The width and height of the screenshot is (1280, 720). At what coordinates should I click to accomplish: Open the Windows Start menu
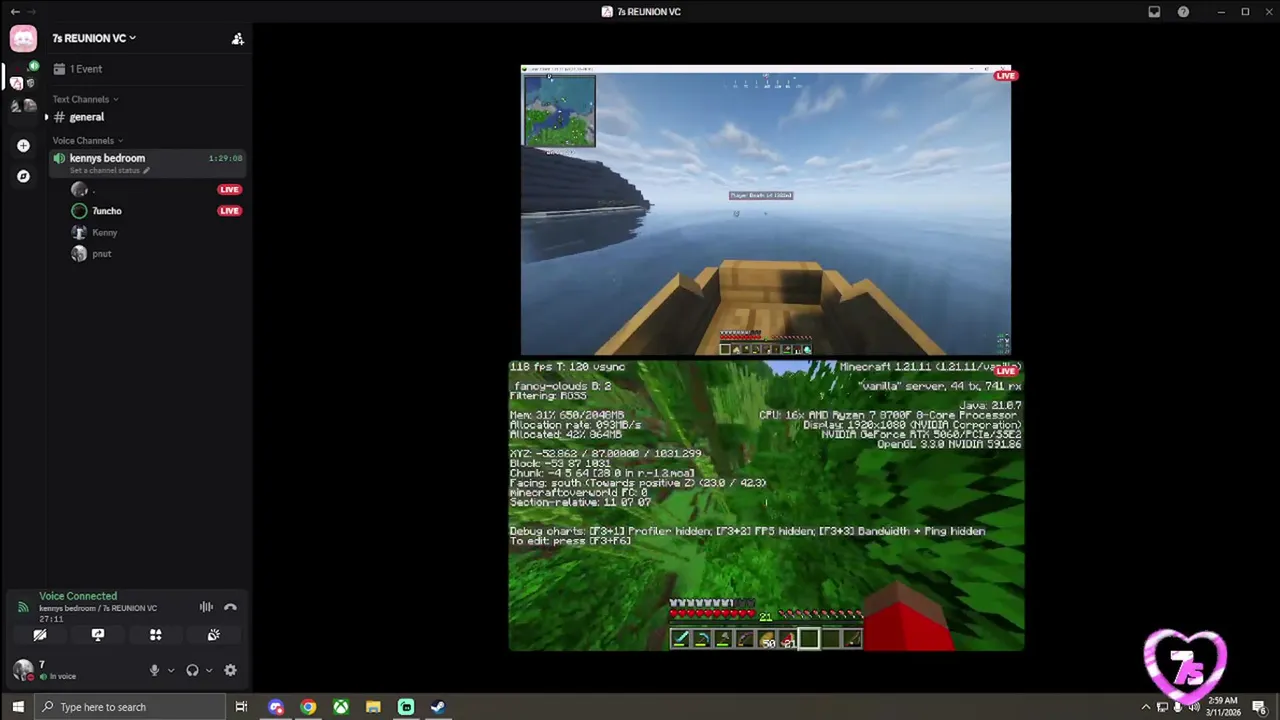(x=17, y=707)
